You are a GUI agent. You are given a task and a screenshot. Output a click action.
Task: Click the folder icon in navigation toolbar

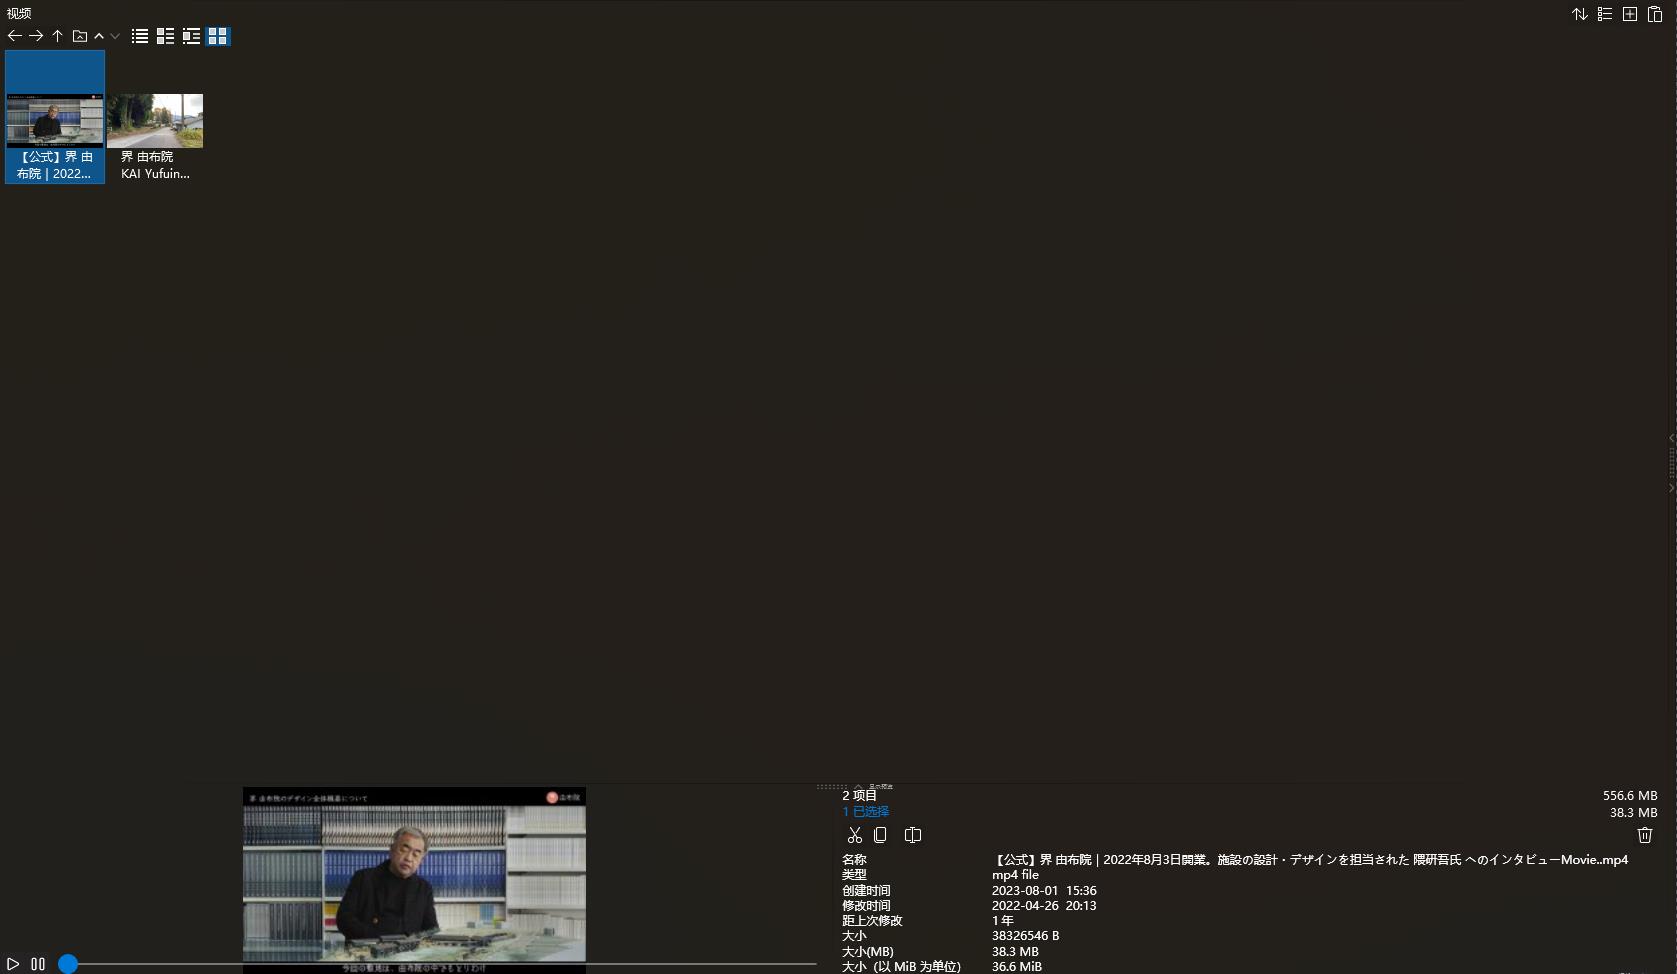click(x=80, y=36)
